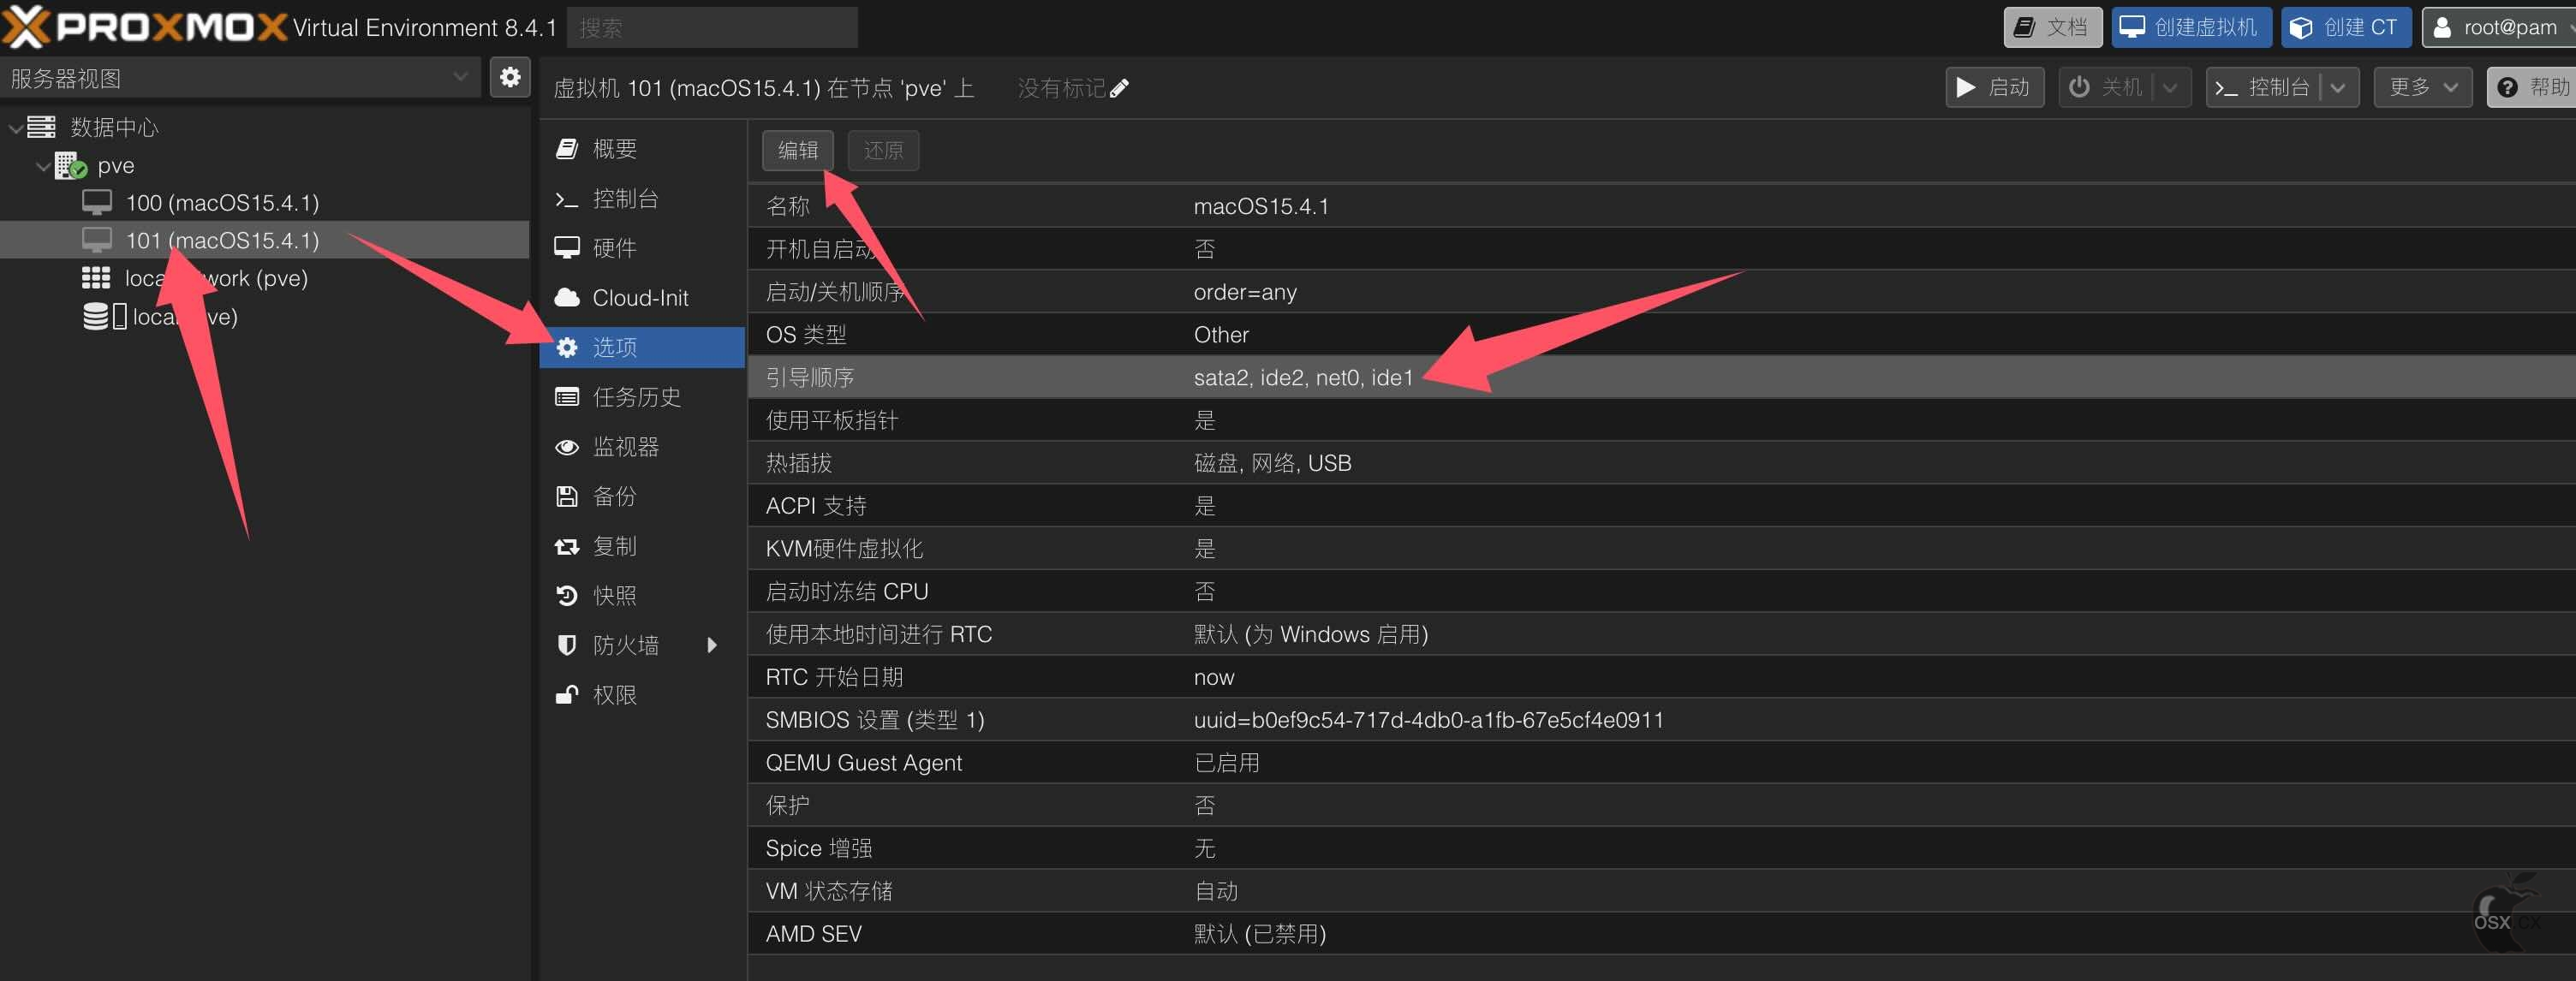Click the Summary book icon
This screenshot has width=2576, height=981.
coord(567,149)
